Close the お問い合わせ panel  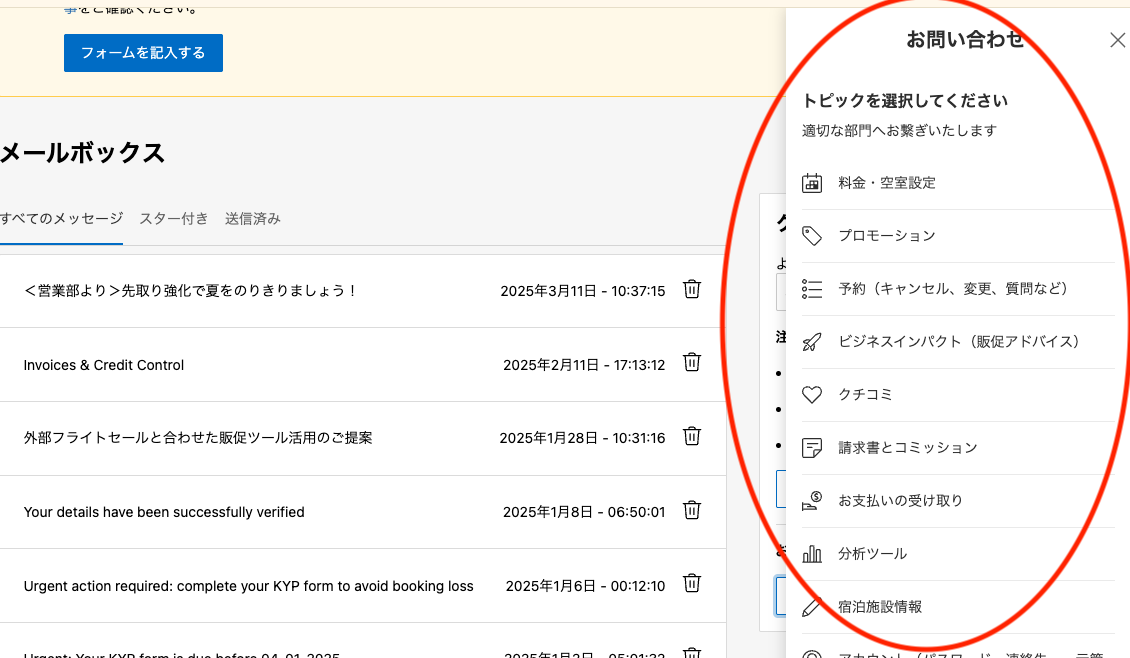tap(1117, 40)
